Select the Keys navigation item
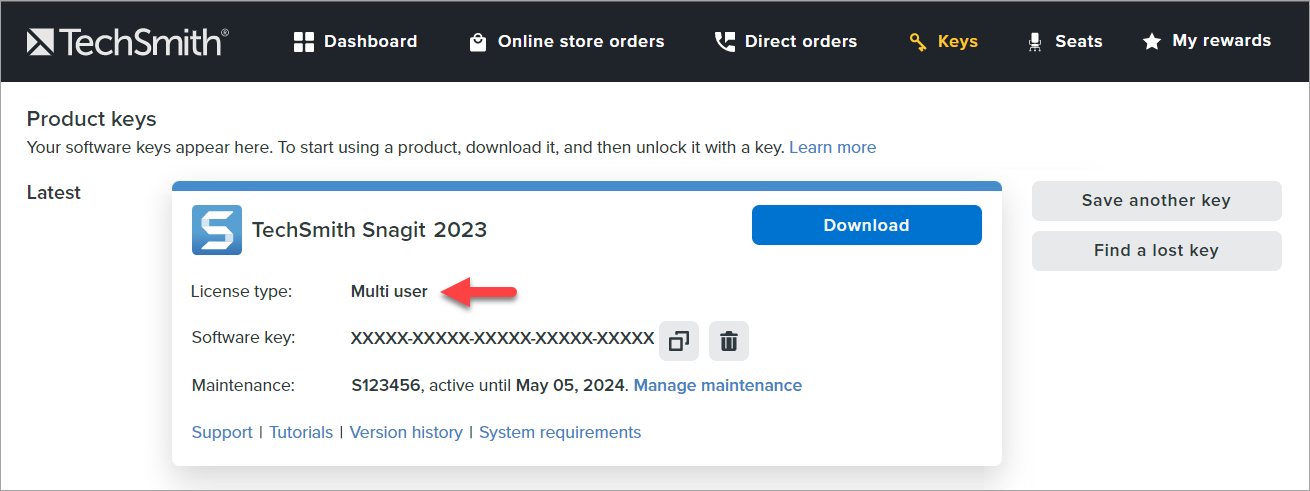 (943, 42)
